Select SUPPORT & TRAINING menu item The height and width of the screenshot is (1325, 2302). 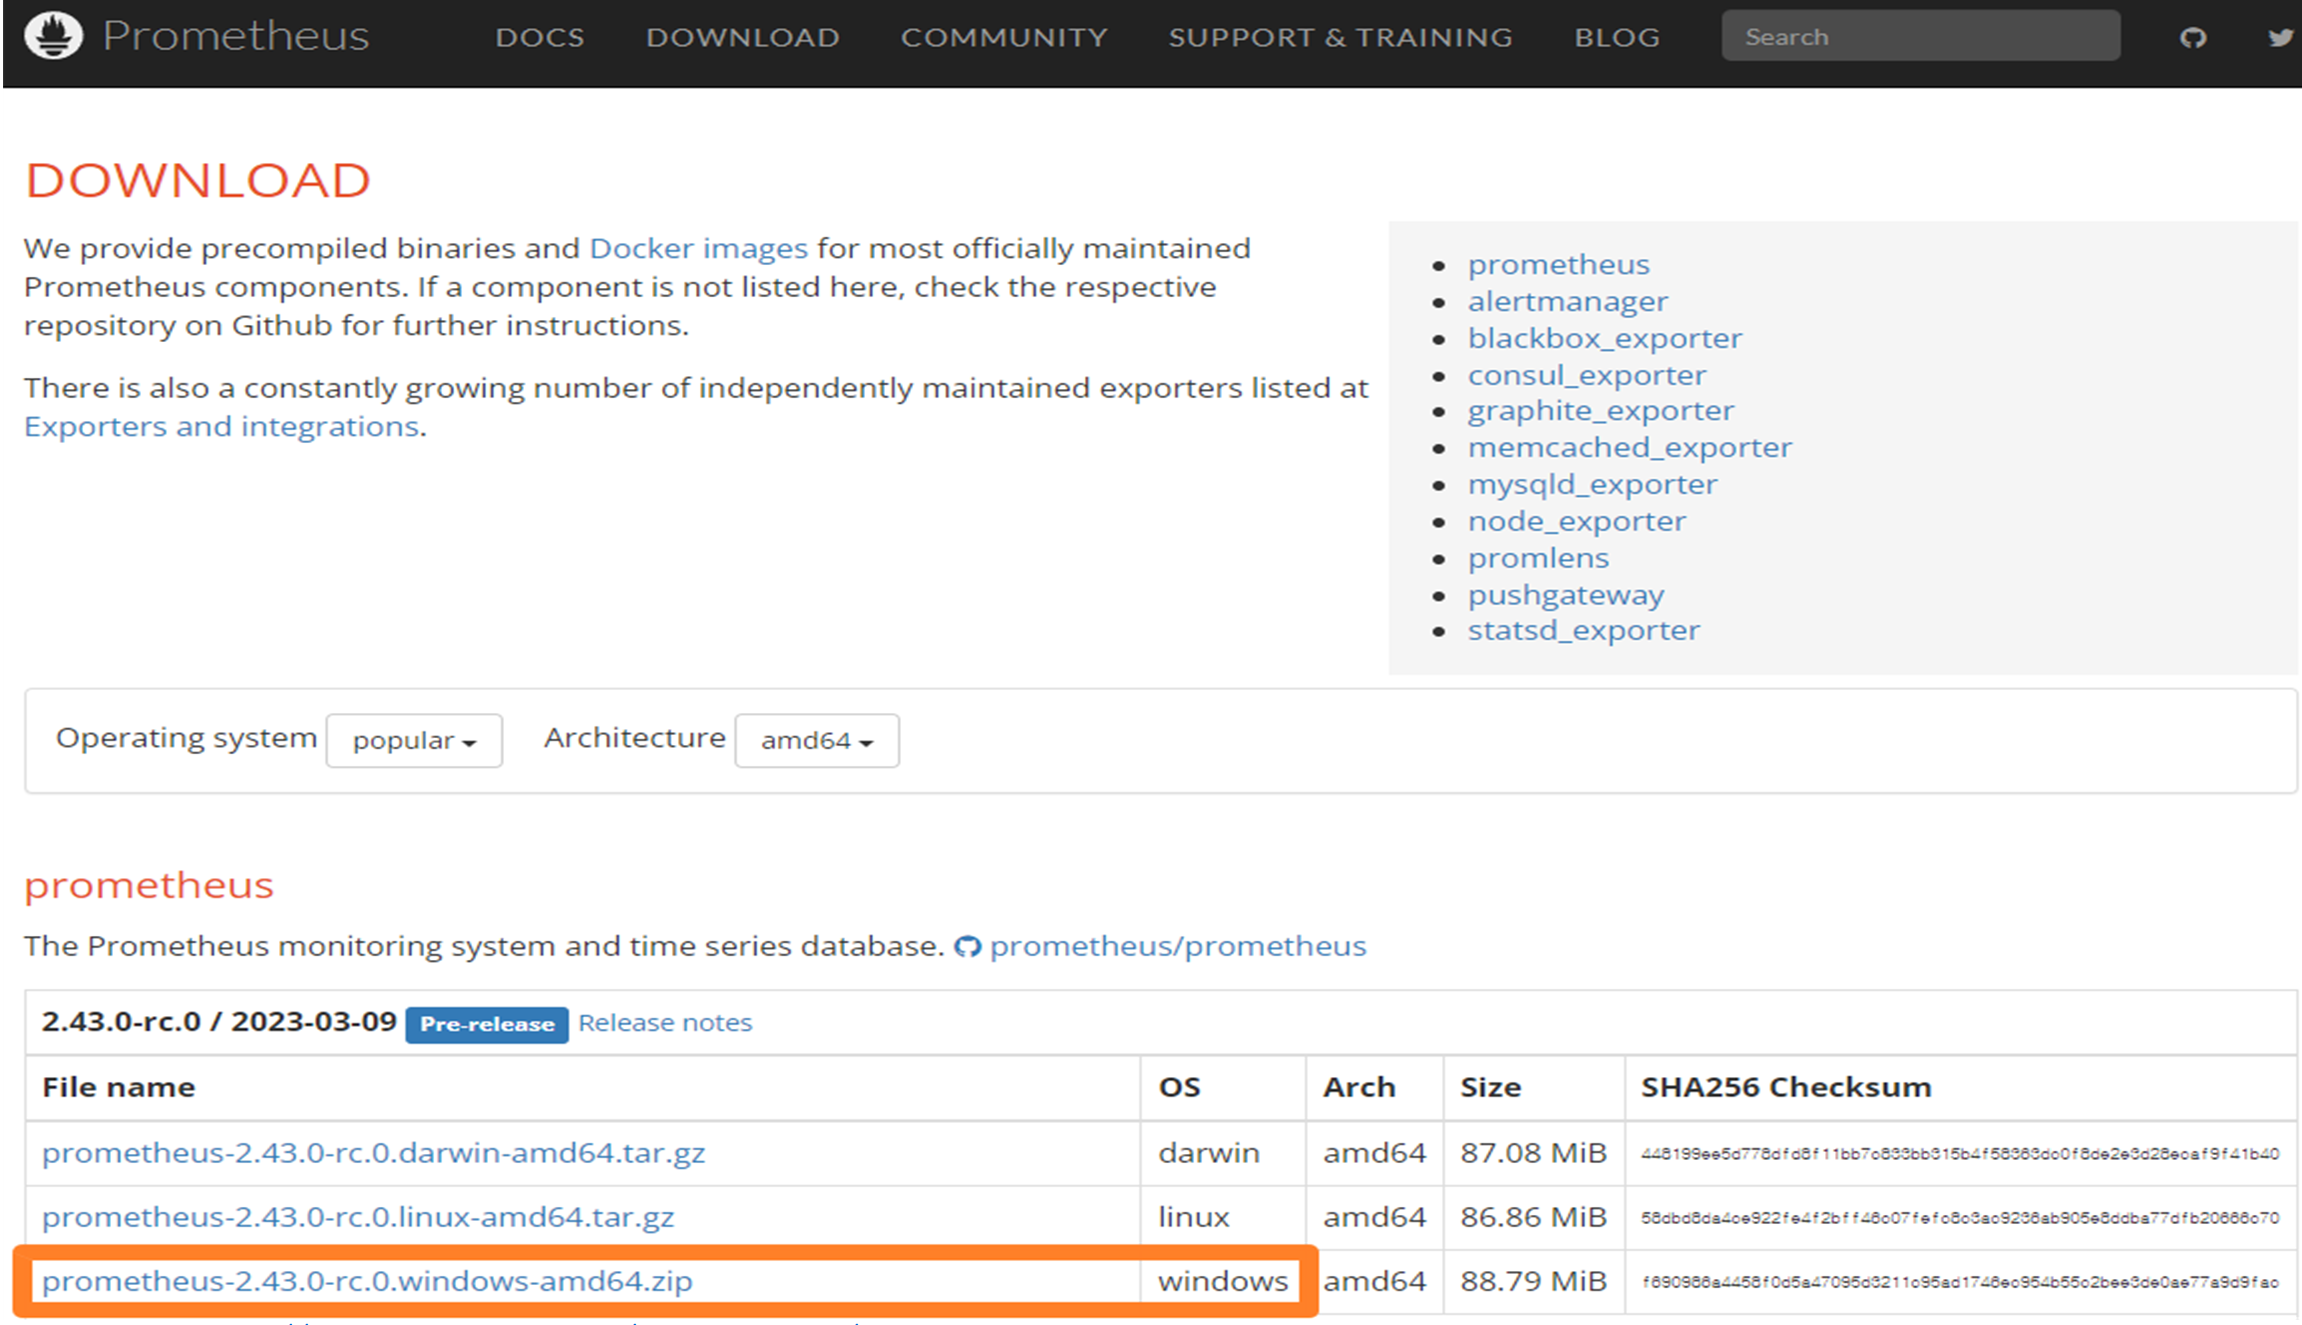point(1340,38)
